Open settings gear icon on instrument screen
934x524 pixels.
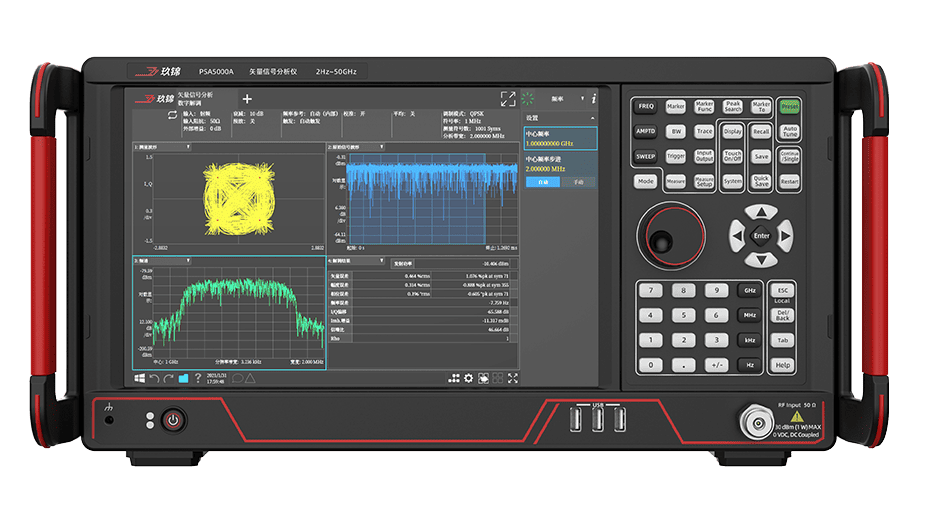point(469,378)
